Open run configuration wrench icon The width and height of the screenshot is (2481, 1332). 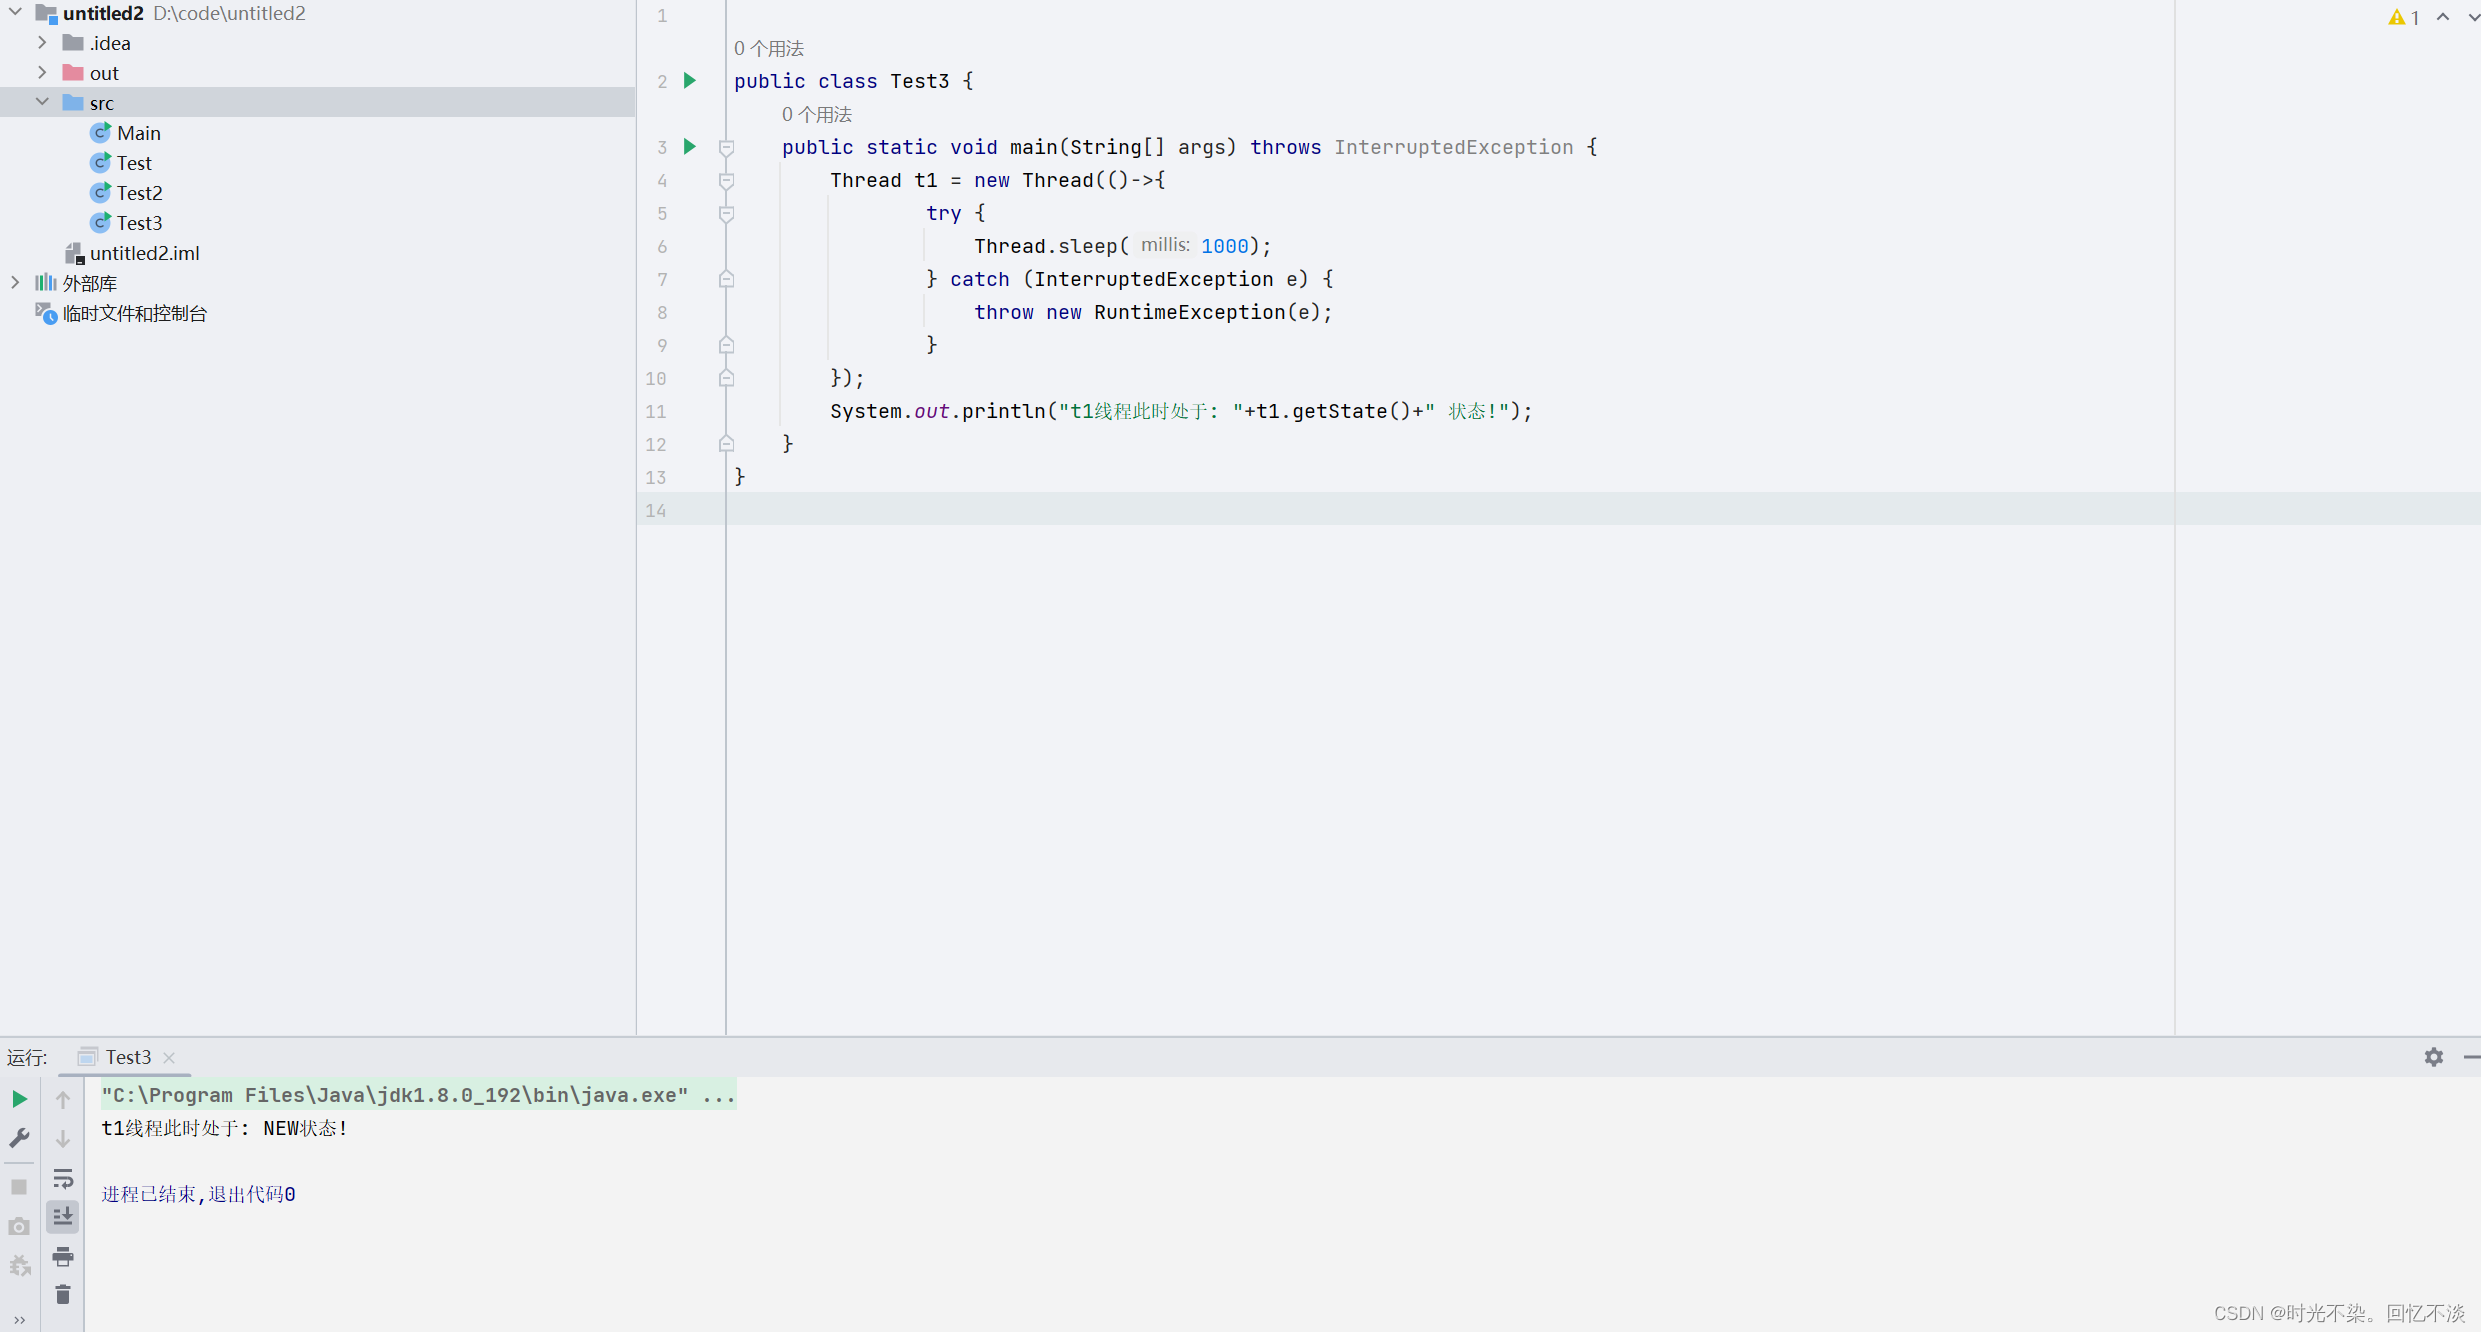[x=19, y=1138]
